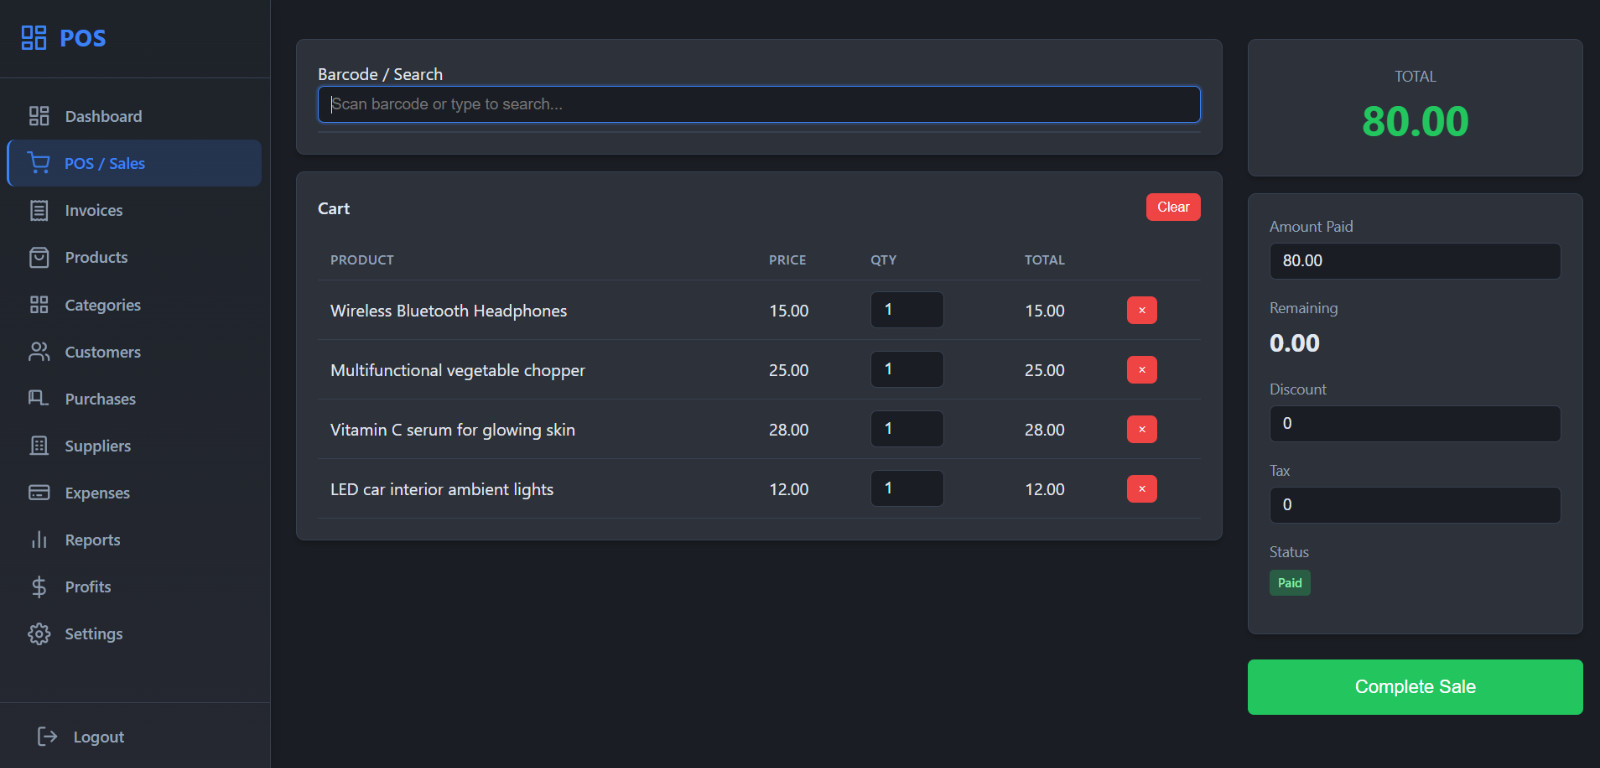View the Reports page
This screenshot has height=768, width=1600.
pos(135,539)
